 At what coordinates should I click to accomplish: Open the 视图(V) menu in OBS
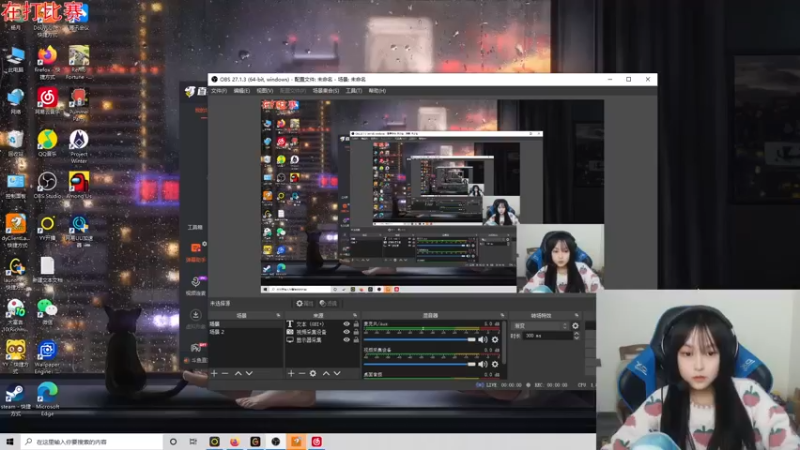tap(264, 91)
